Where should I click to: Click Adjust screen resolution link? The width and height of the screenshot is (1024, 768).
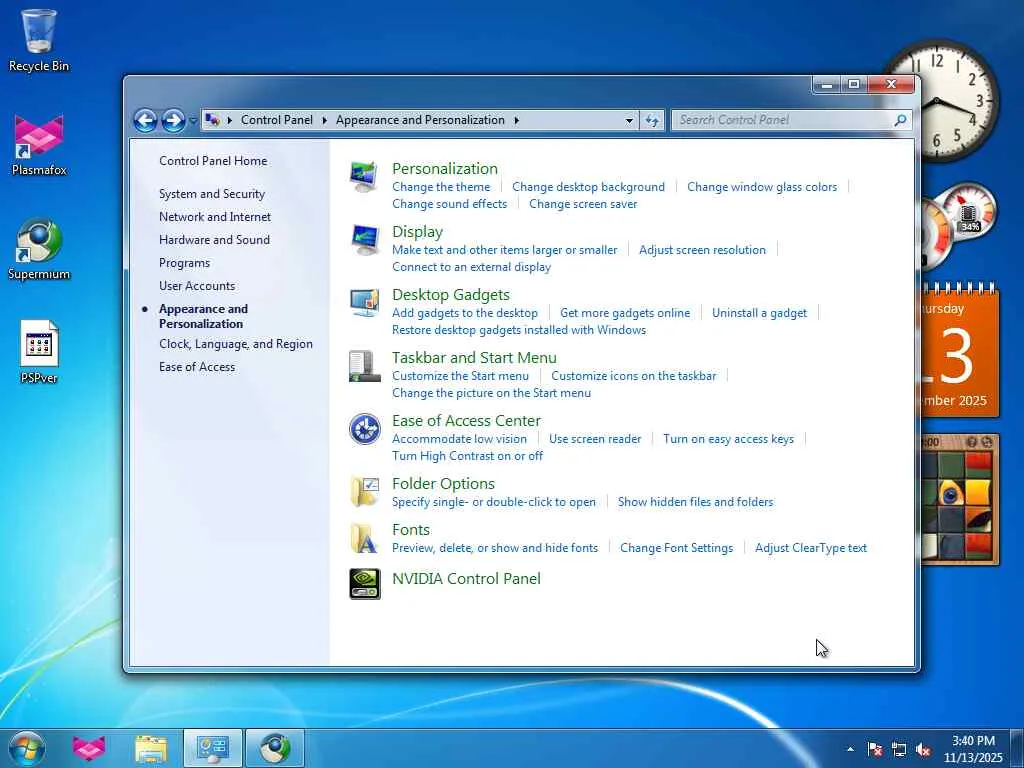pyautogui.click(x=702, y=249)
